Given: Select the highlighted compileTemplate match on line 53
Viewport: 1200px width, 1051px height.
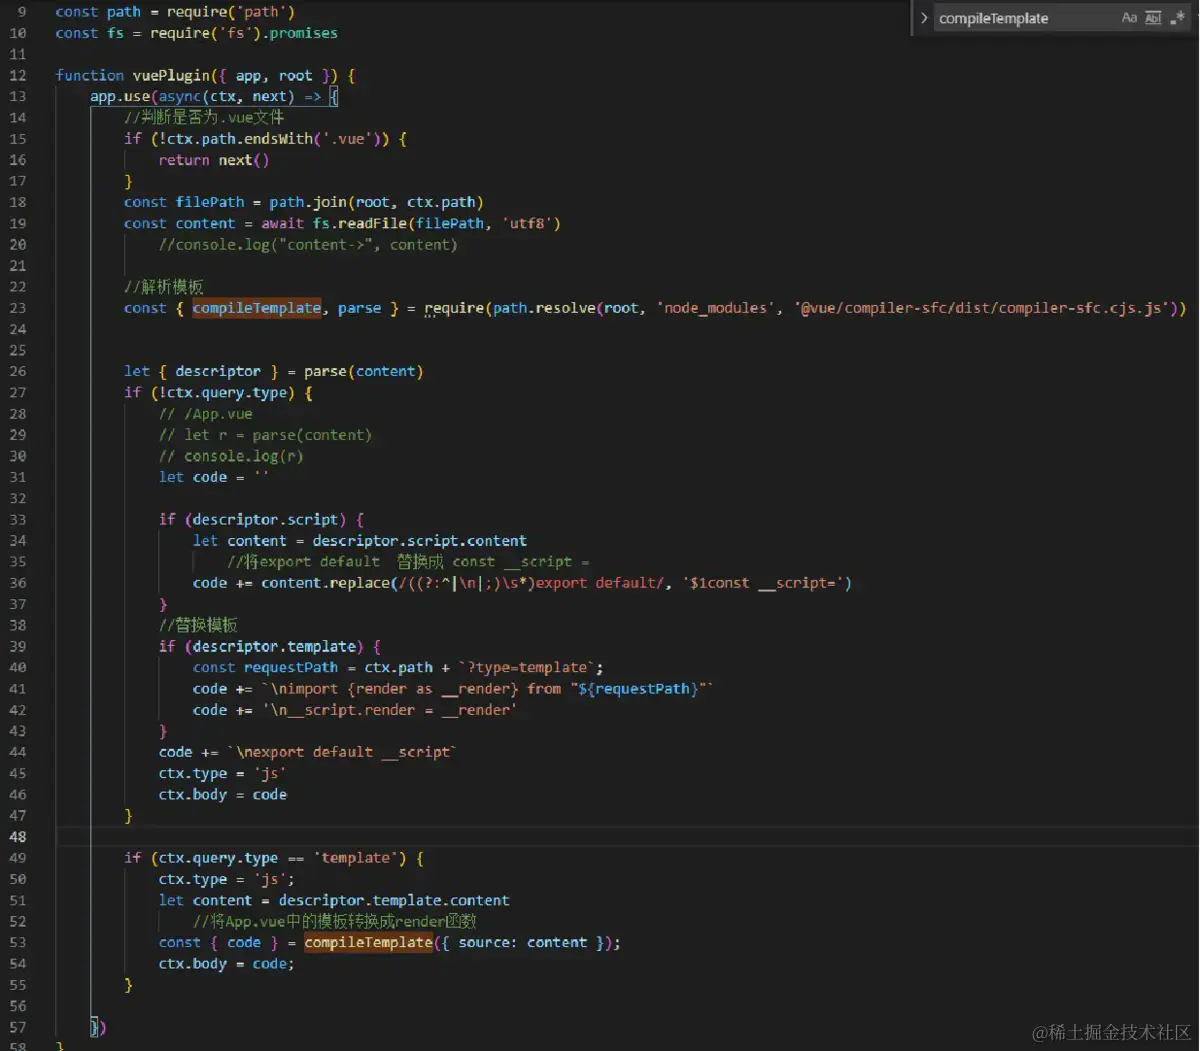Looking at the screenshot, I should (368, 942).
